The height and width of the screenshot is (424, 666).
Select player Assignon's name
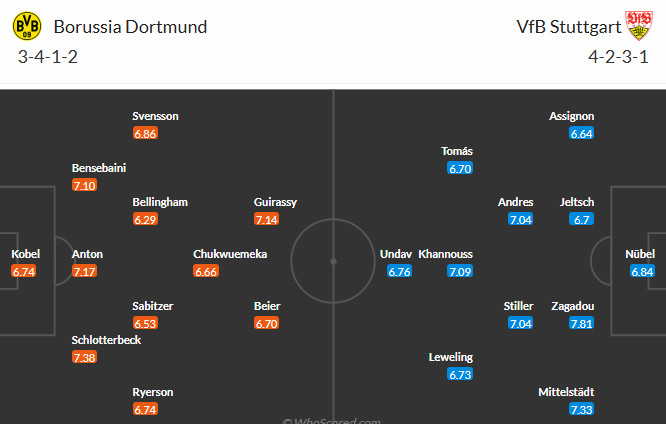click(x=572, y=116)
